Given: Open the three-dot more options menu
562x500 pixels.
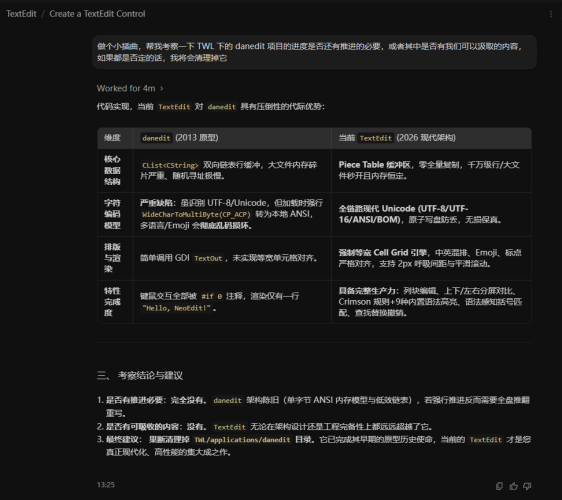Looking at the screenshot, I should click(x=551, y=14).
